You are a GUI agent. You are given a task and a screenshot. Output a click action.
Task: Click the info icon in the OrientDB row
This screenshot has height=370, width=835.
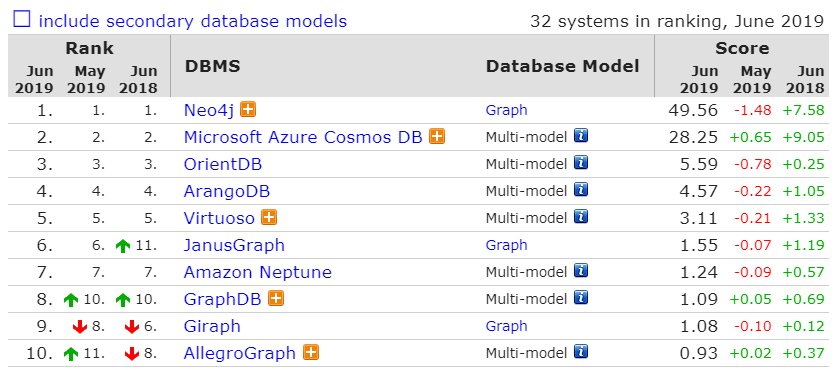coord(581,163)
